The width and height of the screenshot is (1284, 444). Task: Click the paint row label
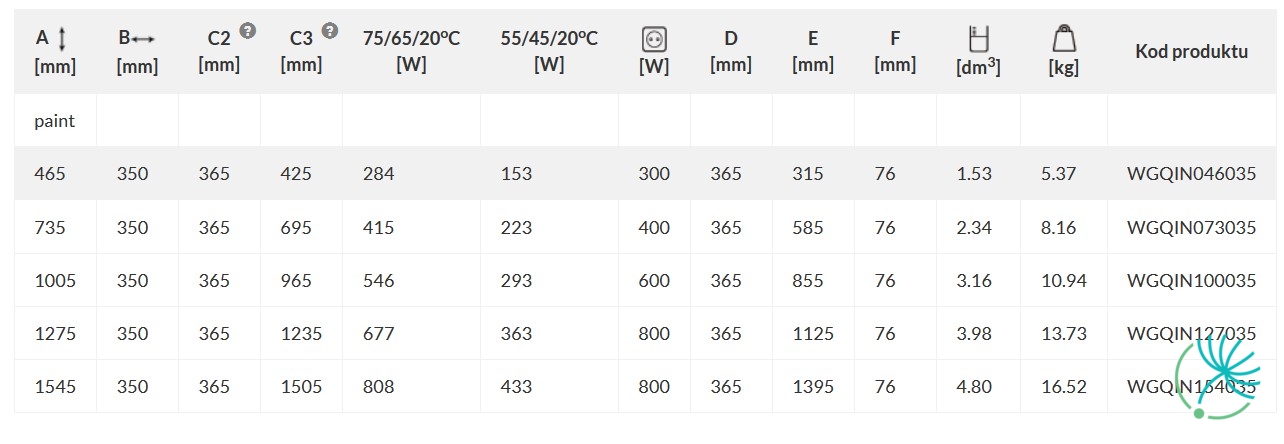(x=54, y=121)
